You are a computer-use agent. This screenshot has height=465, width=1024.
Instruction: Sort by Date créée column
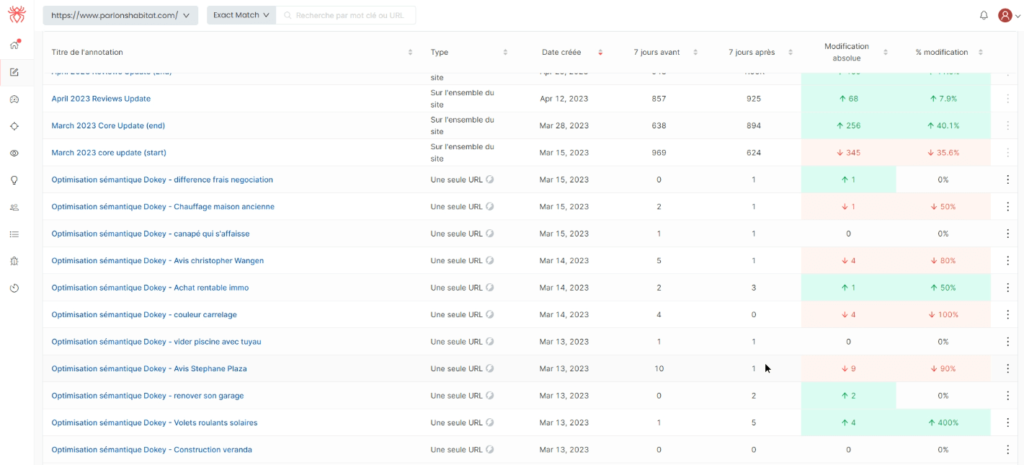point(601,52)
